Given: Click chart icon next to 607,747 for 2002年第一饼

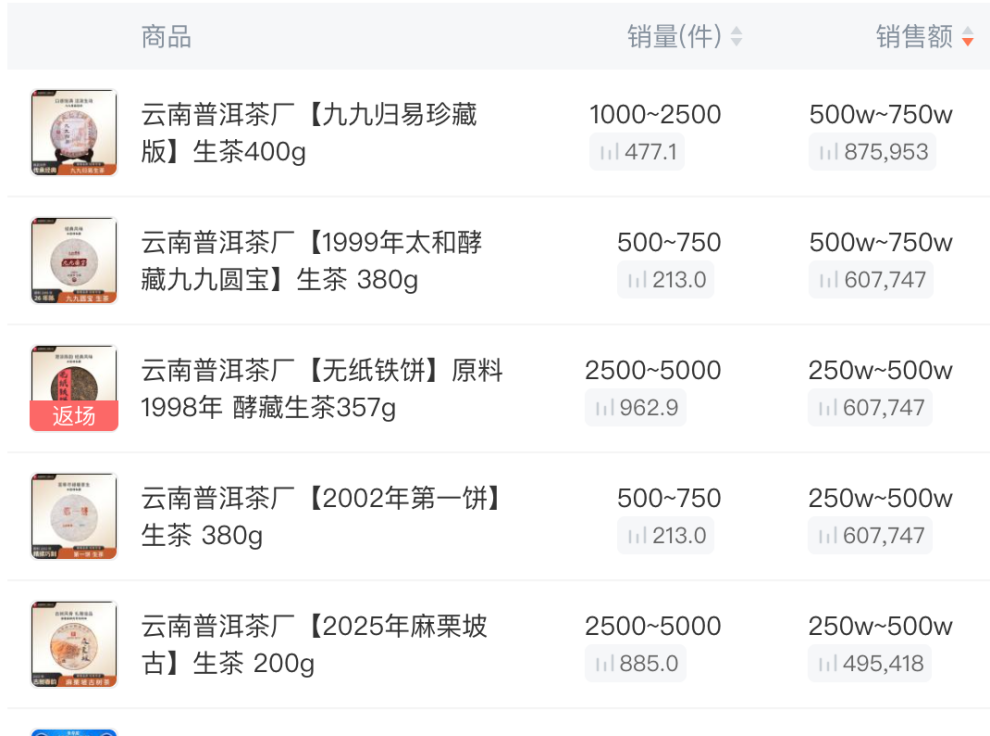Looking at the screenshot, I should [828, 536].
